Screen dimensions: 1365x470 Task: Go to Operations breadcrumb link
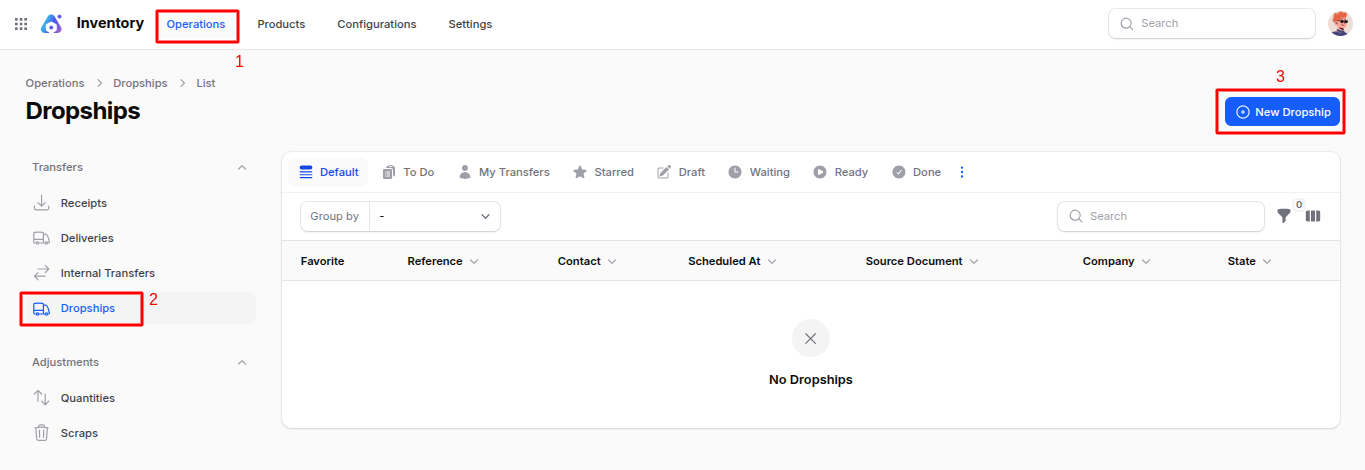[x=55, y=83]
